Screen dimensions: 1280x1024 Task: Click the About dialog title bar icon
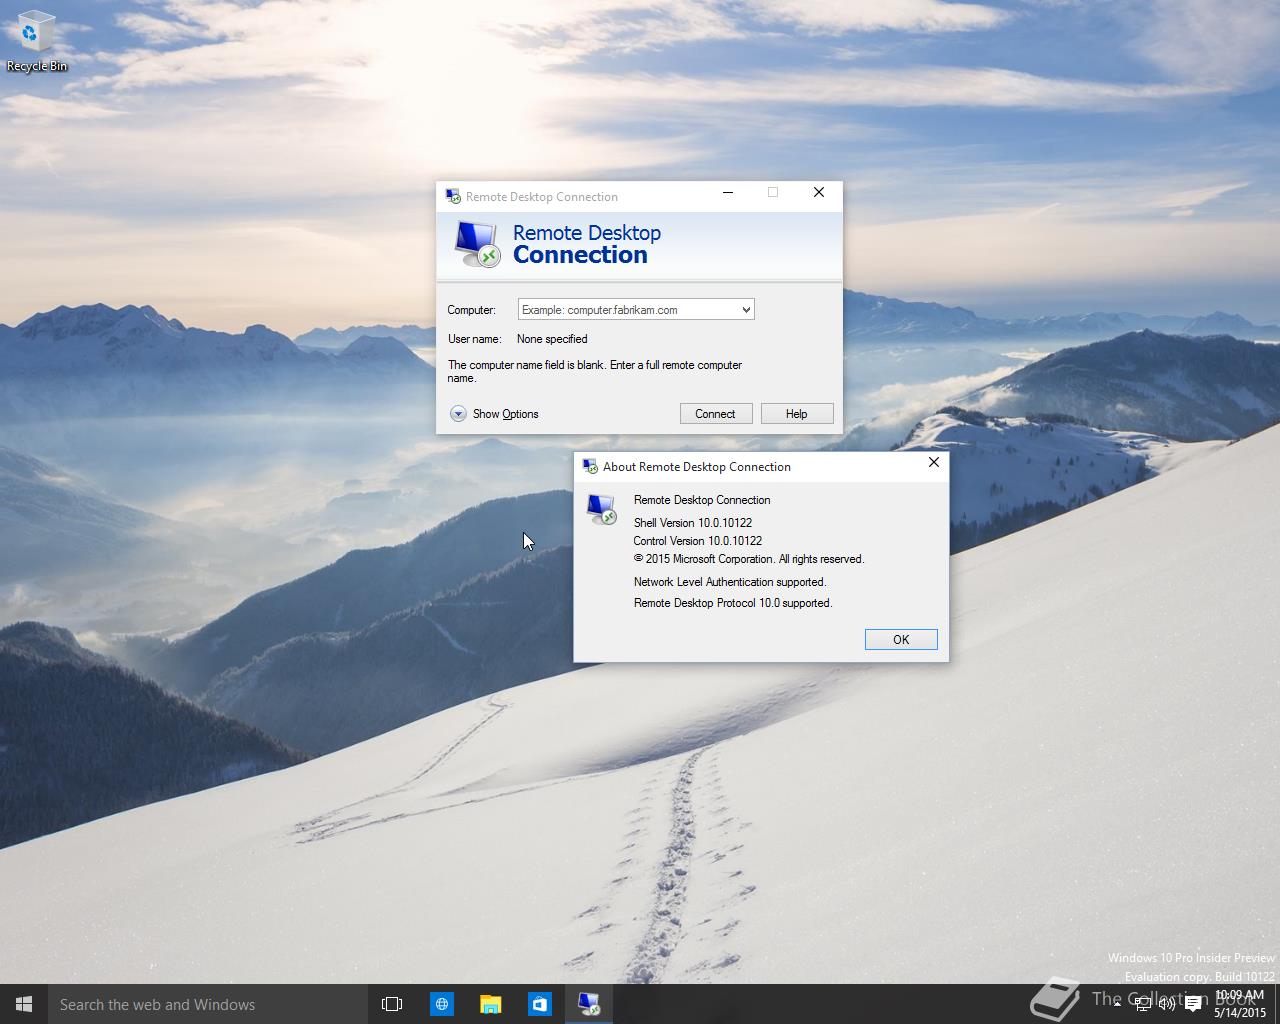pos(590,466)
